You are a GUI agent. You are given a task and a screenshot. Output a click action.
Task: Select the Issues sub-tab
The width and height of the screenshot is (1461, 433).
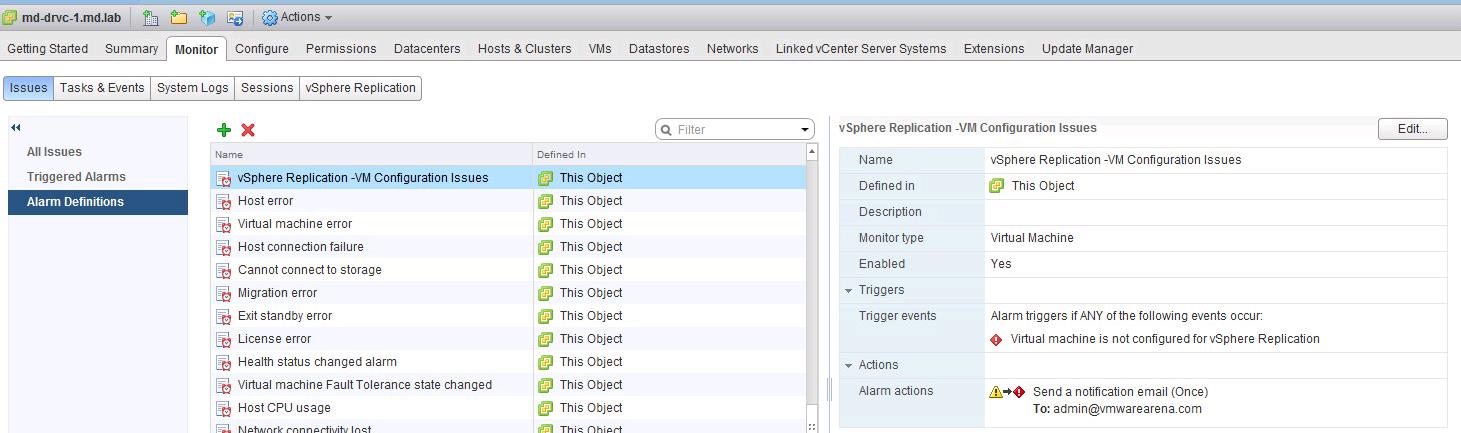pos(28,88)
